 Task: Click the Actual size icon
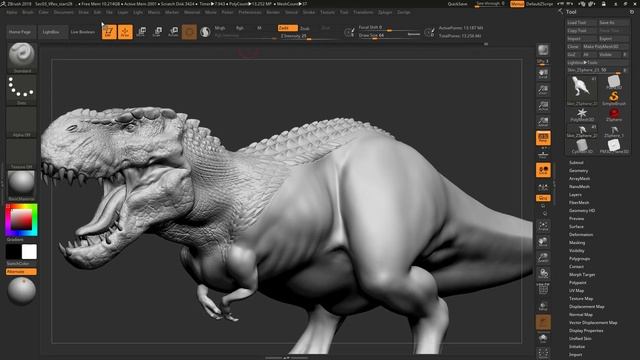[543, 106]
